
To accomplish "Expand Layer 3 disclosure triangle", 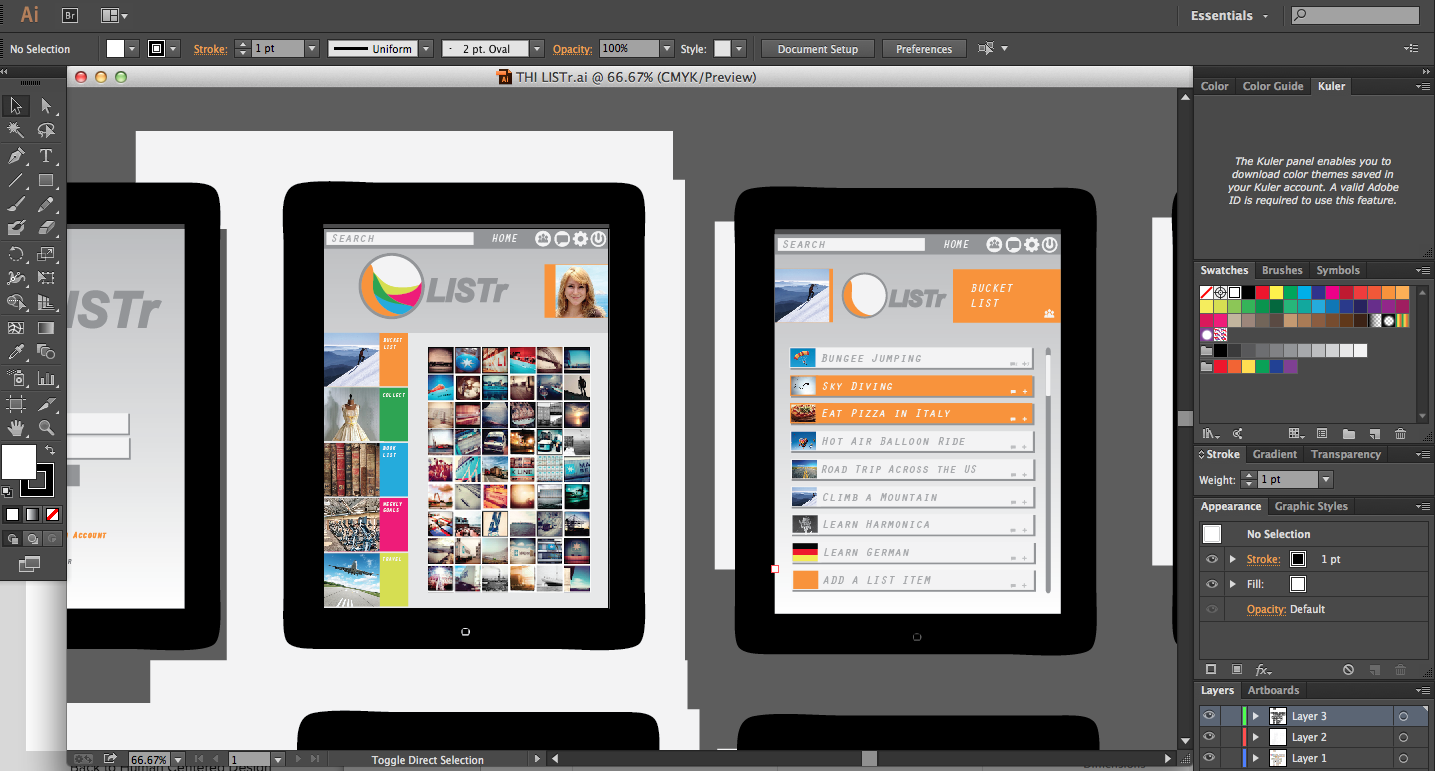I will (1256, 716).
